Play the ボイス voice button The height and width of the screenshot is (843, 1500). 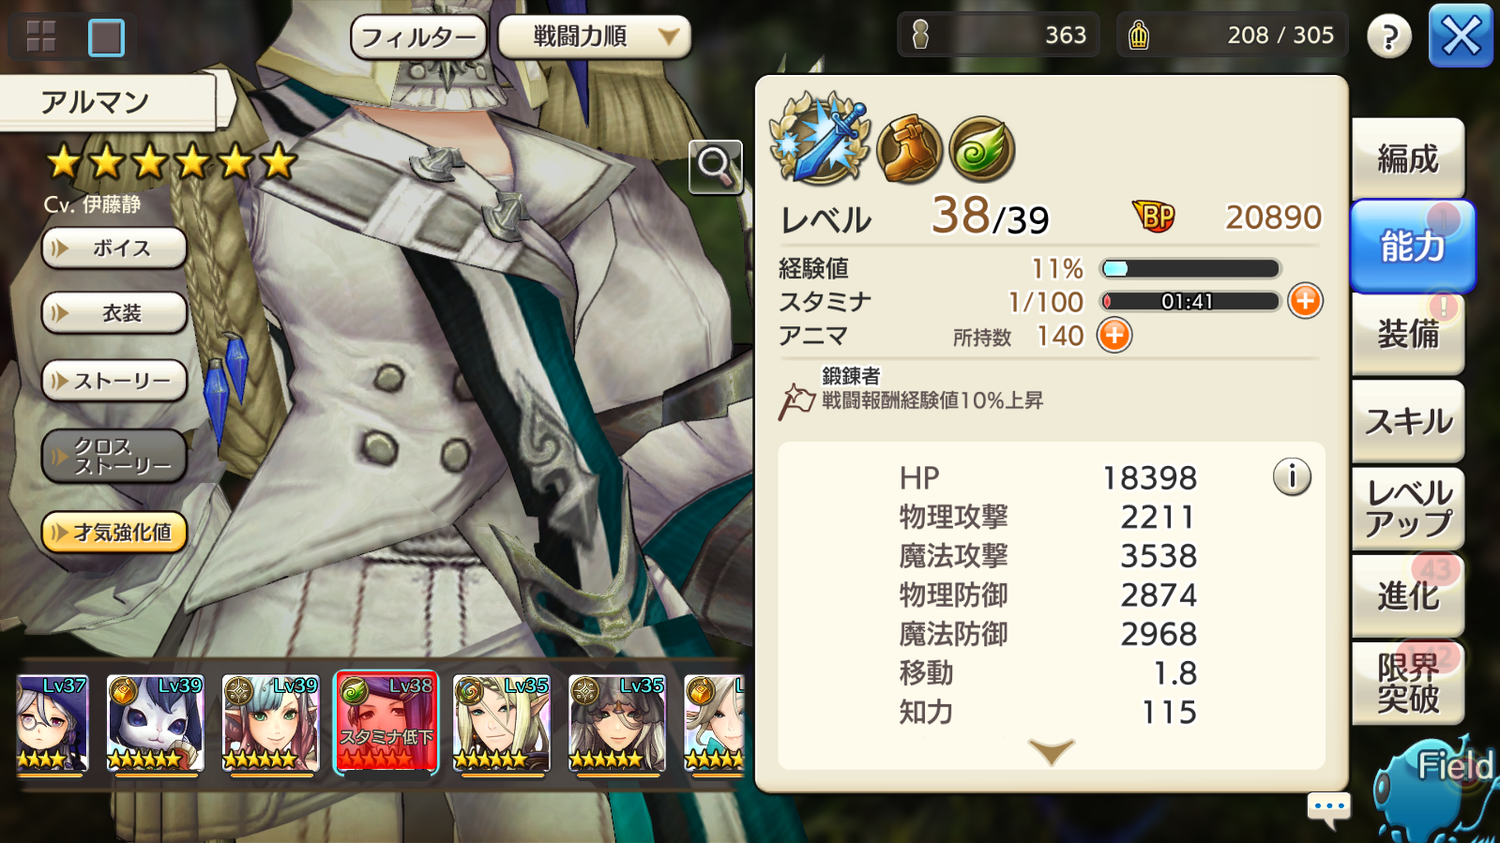point(114,248)
